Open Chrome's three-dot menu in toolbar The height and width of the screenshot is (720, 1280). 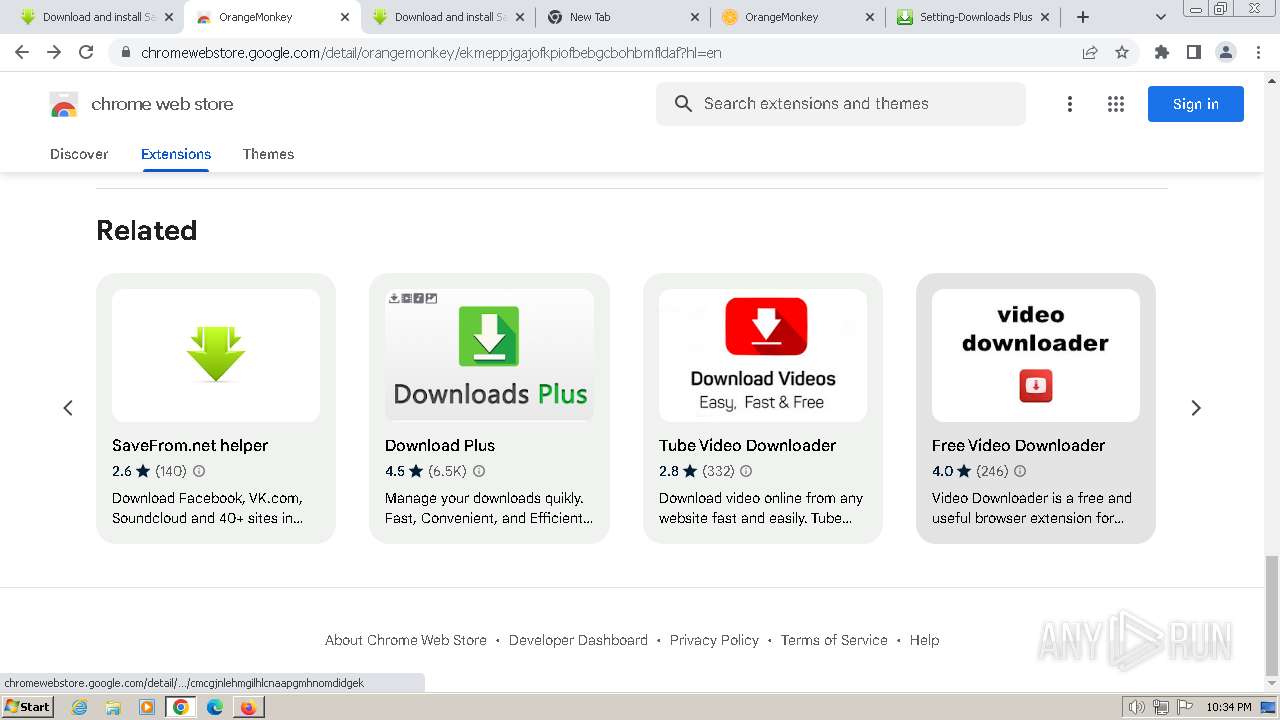coord(1258,52)
